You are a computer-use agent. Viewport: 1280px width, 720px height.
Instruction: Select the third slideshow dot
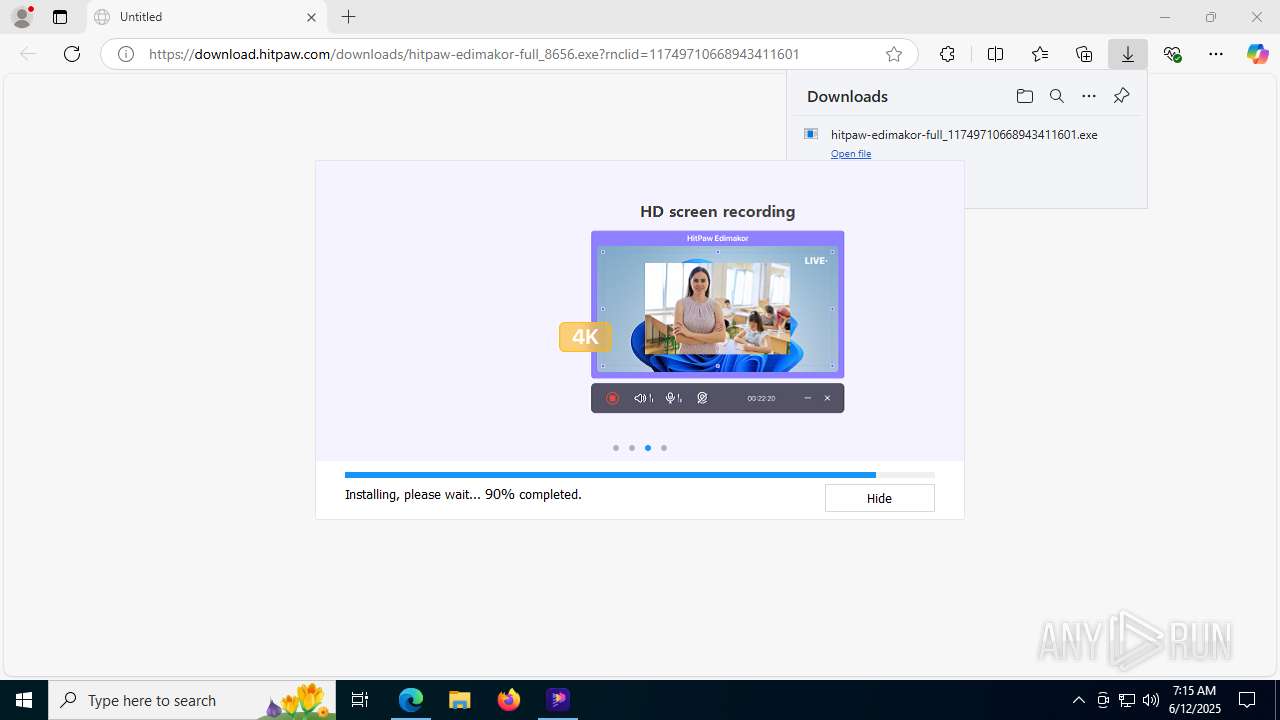coord(648,448)
